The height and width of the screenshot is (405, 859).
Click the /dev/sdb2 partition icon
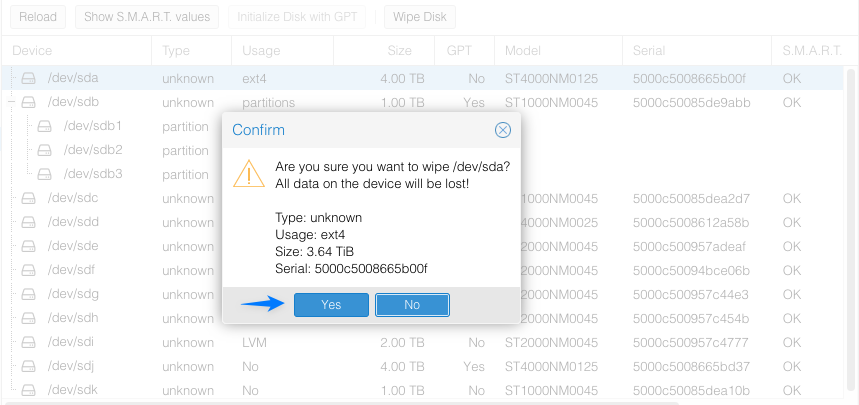pyautogui.click(x=44, y=150)
